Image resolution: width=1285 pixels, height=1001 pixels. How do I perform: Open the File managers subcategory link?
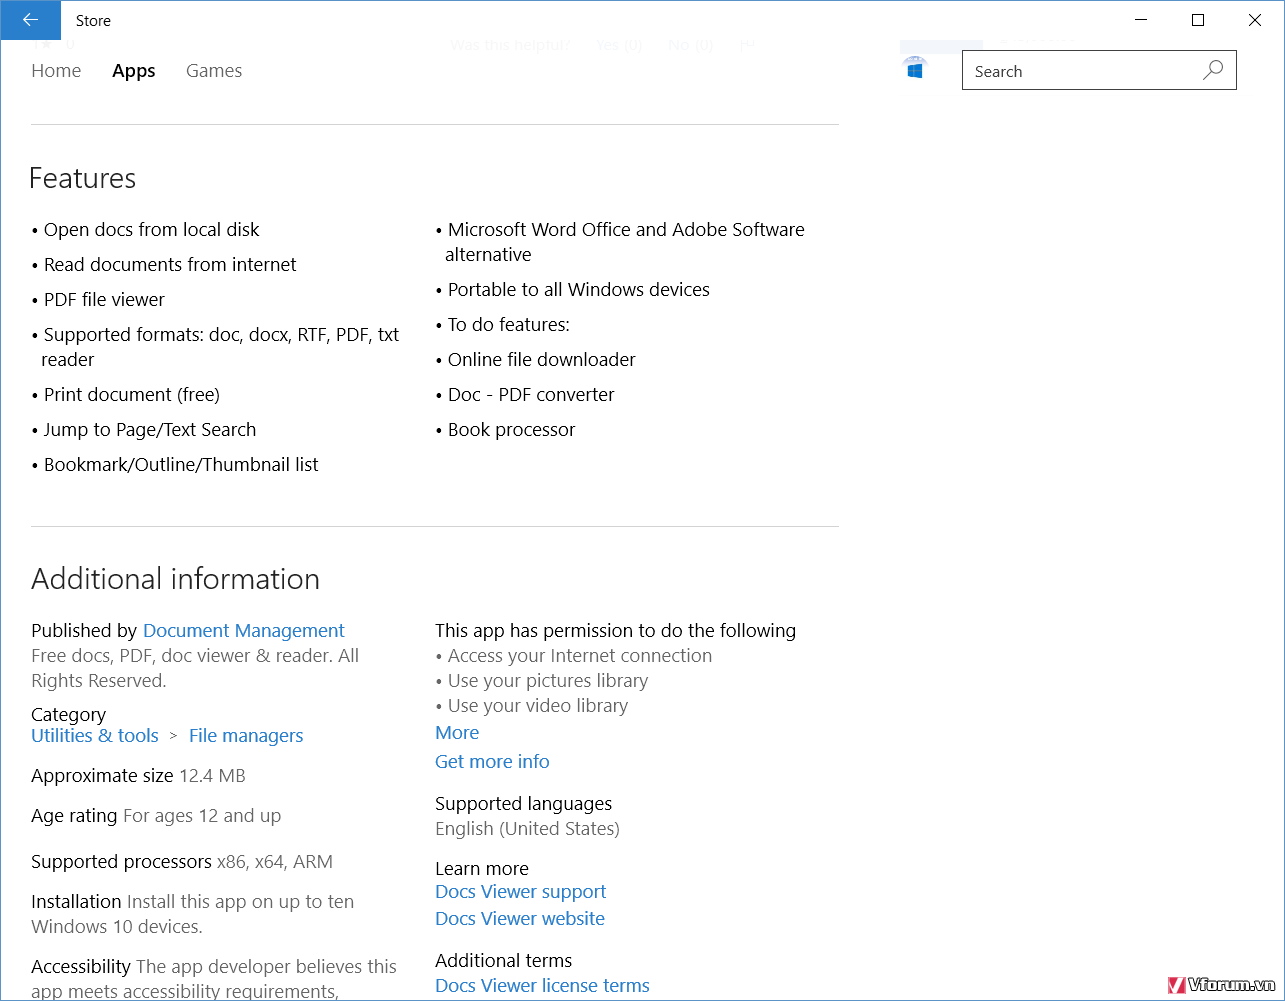click(x=246, y=736)
